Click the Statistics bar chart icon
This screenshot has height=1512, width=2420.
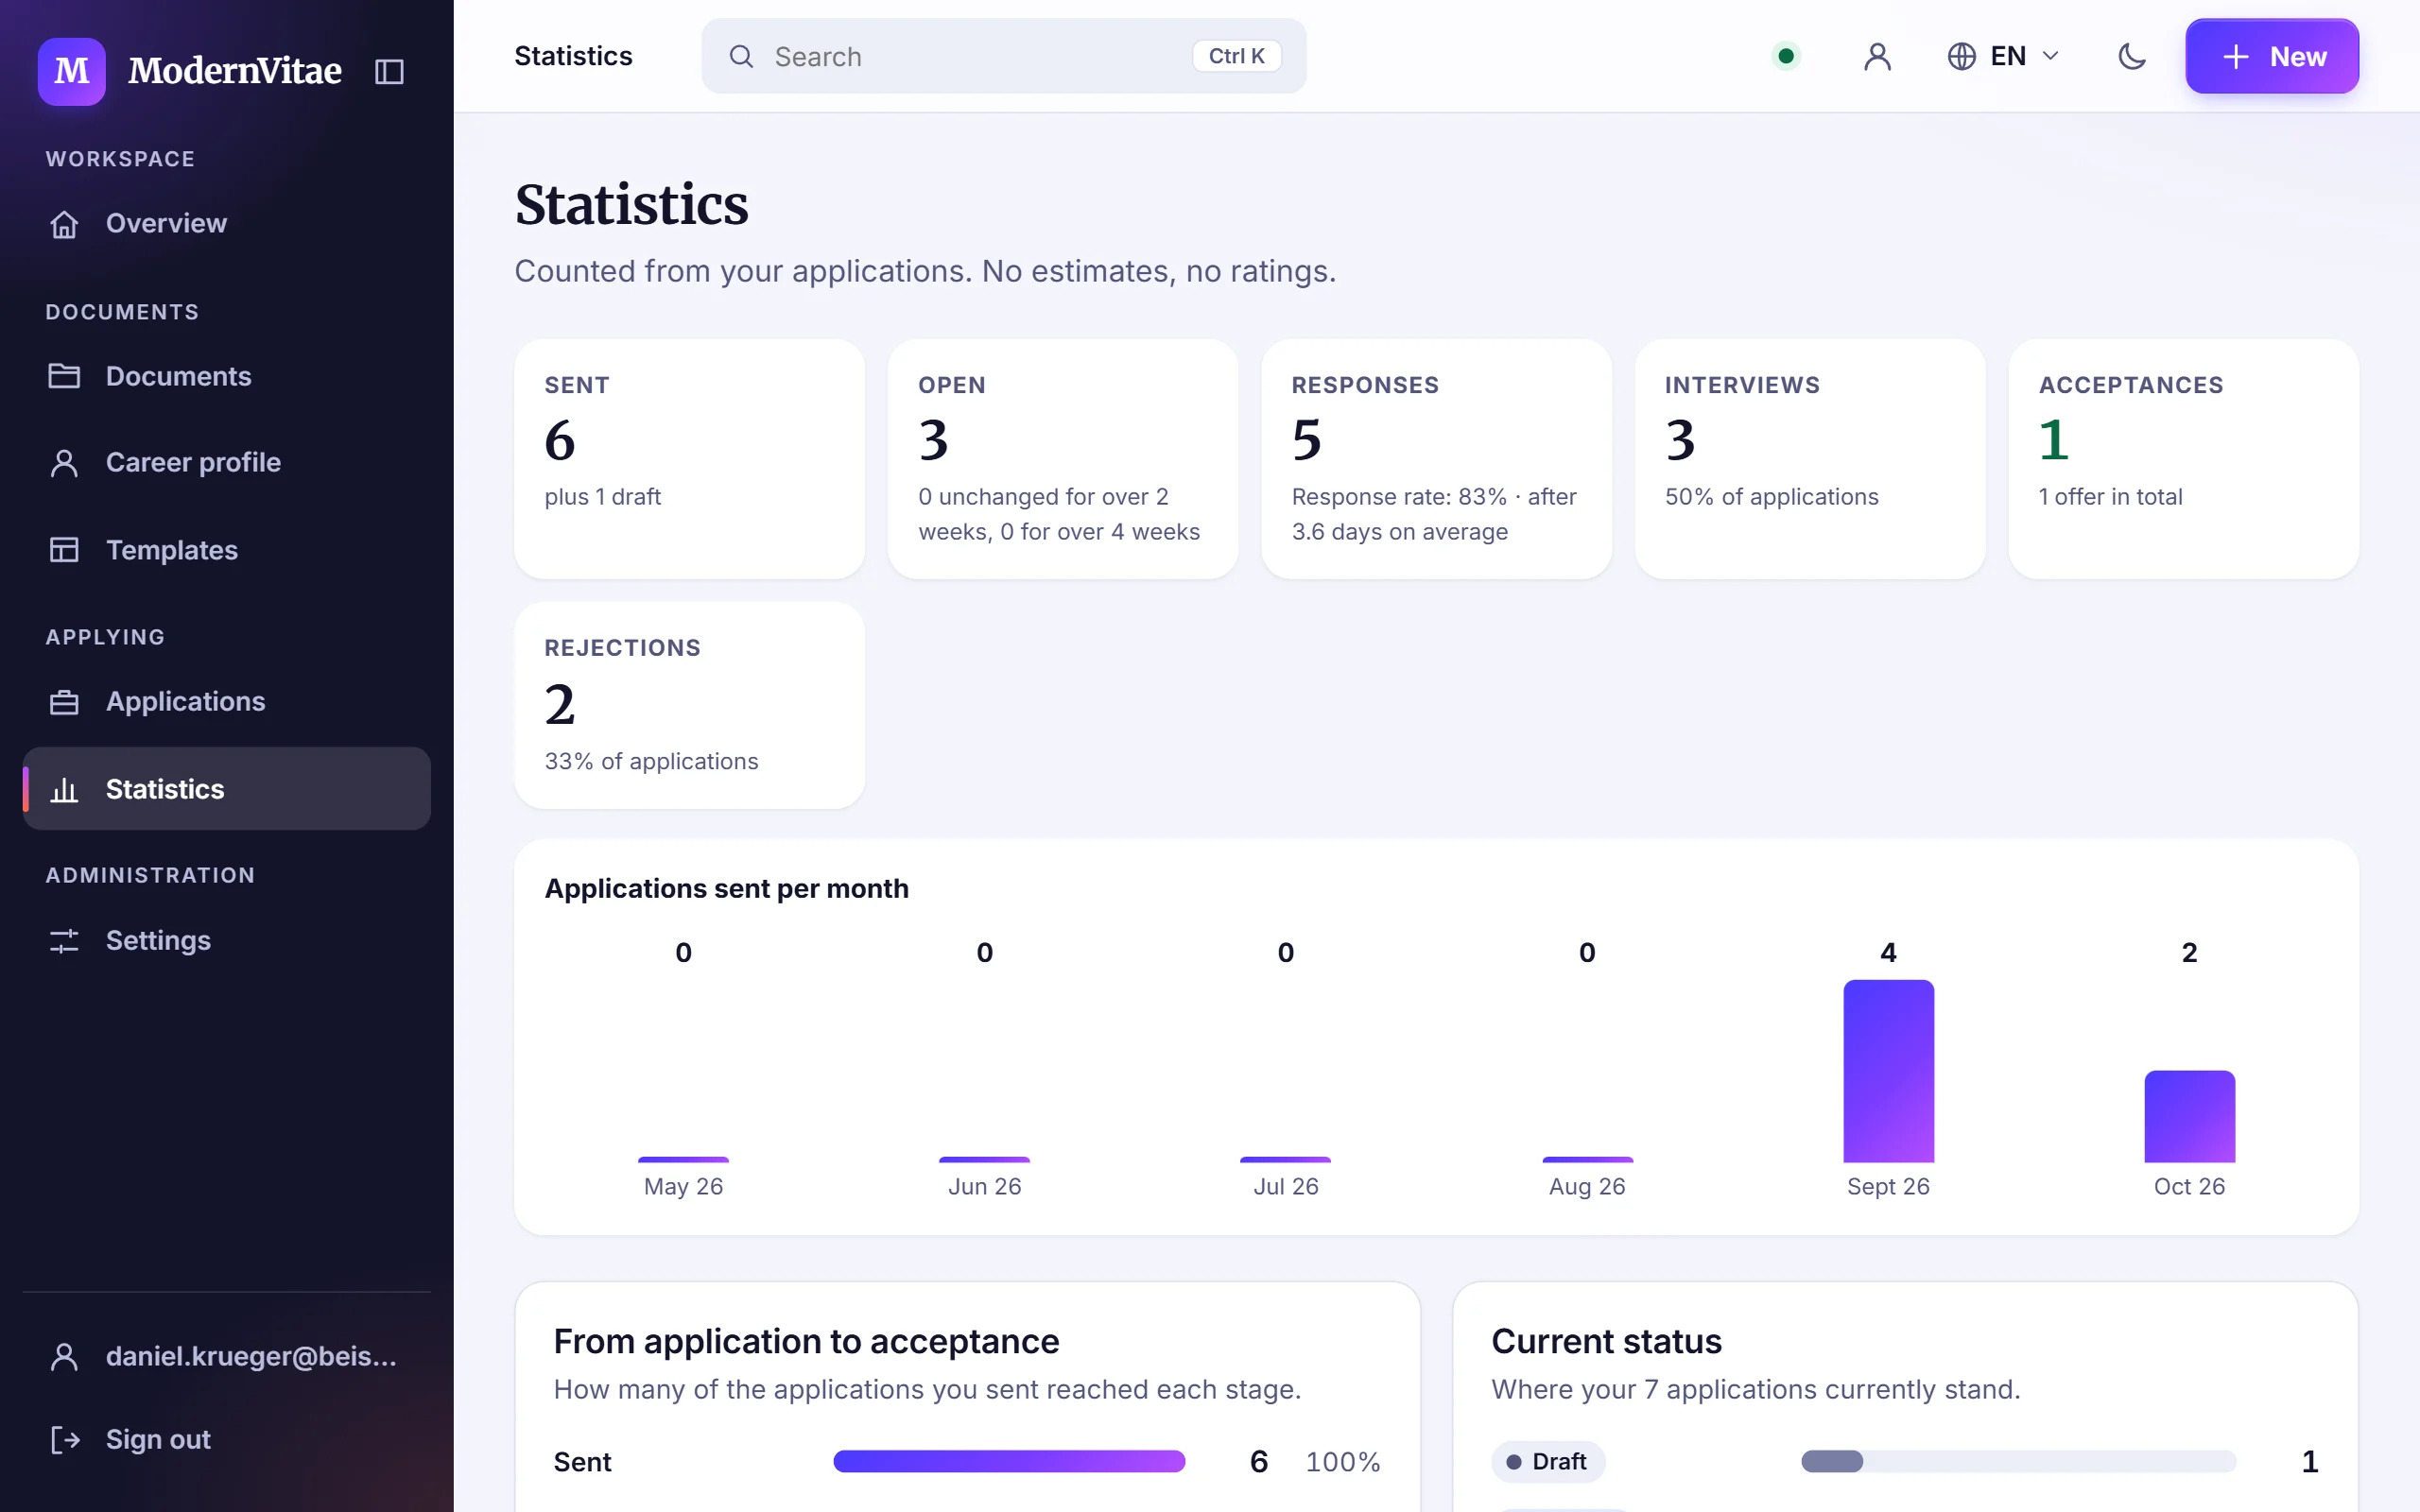point(64,789)
